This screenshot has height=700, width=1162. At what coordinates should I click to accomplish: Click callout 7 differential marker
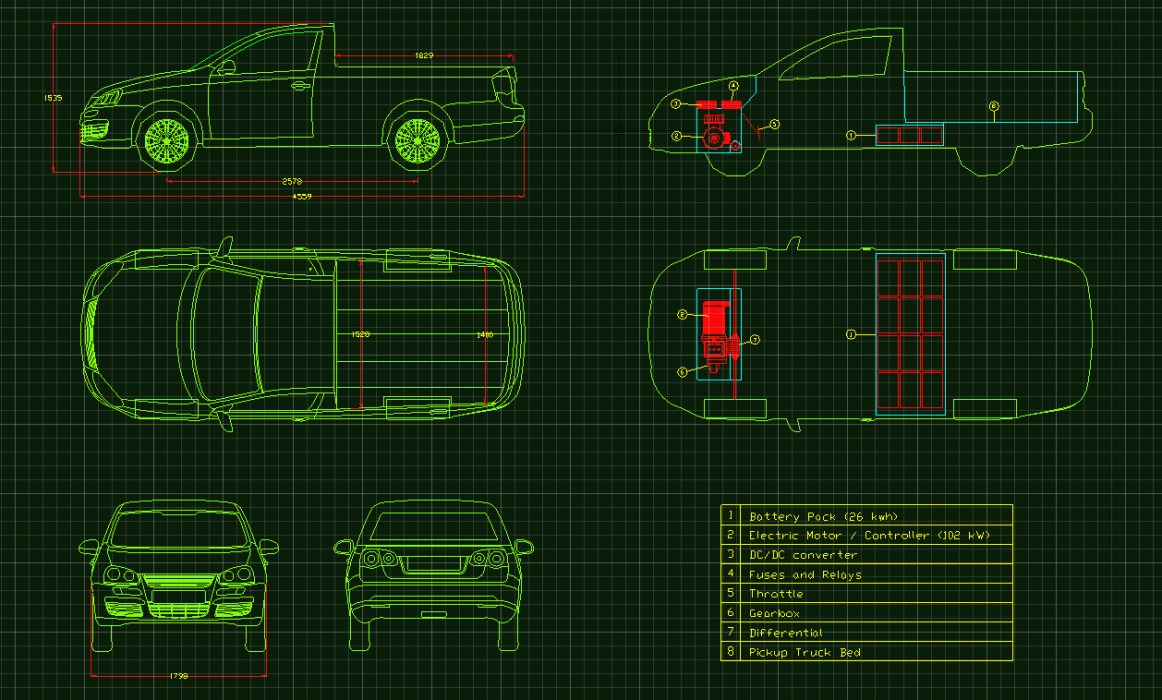(755, 340)
